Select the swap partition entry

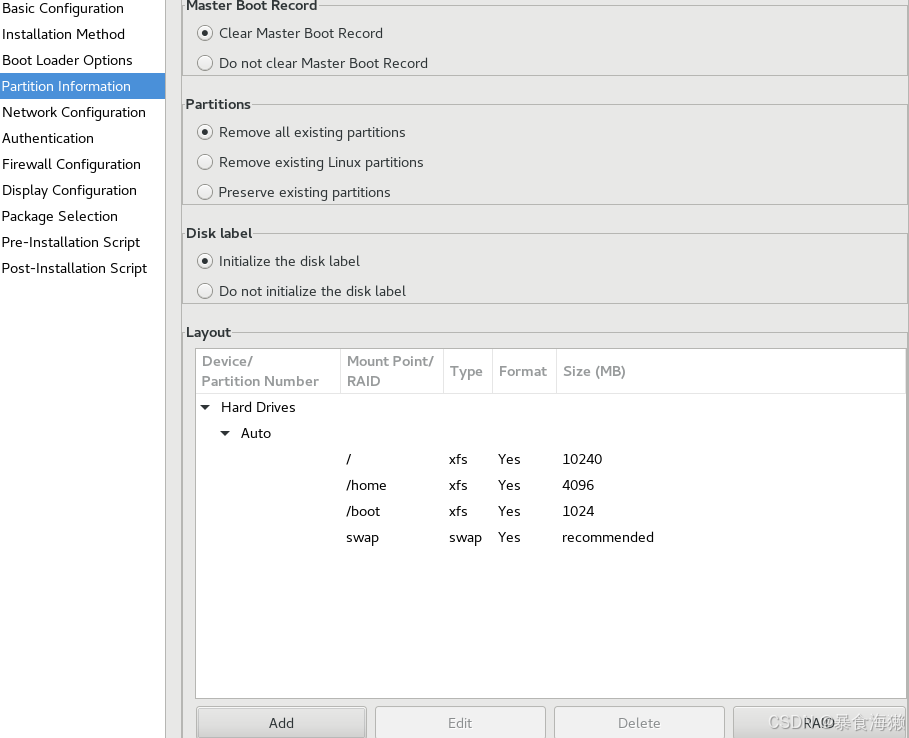coord(362,537)
